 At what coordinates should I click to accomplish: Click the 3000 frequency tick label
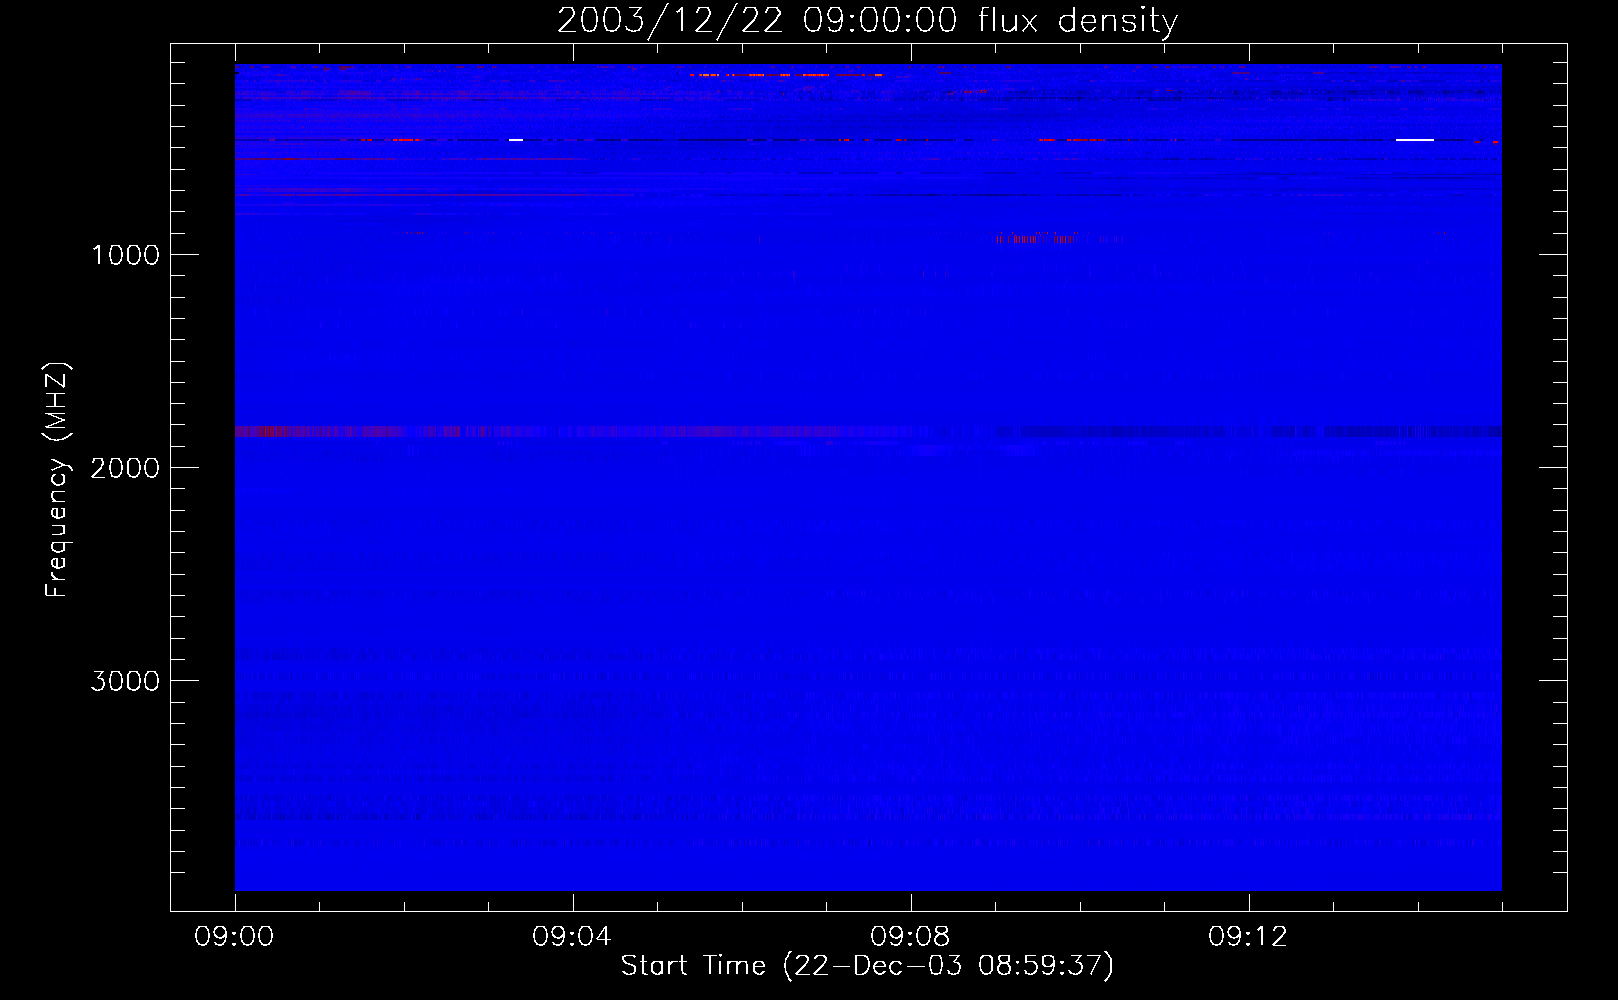125,681
